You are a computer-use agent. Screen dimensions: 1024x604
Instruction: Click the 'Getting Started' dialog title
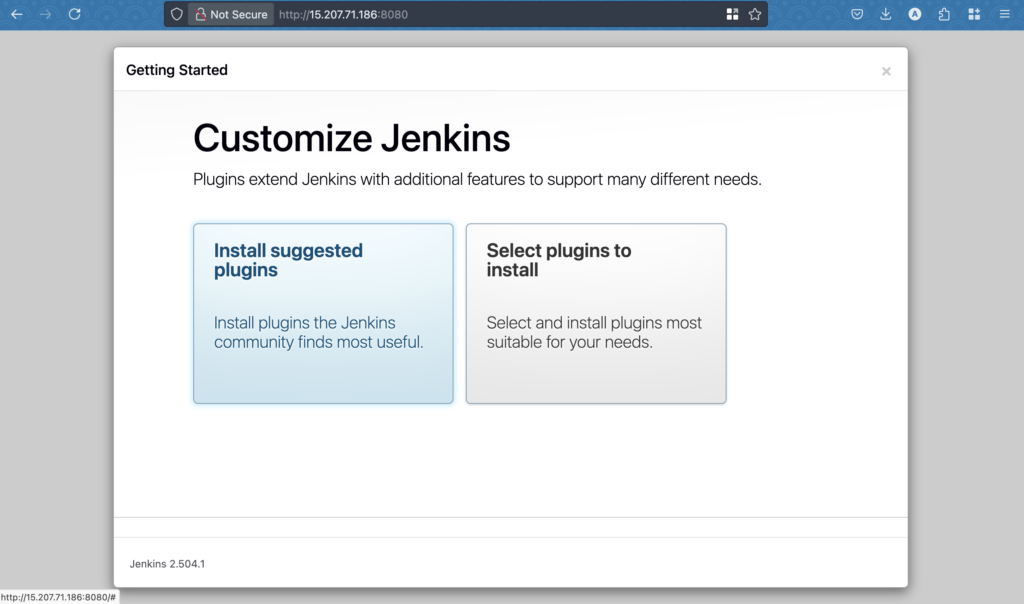[177, 70]
